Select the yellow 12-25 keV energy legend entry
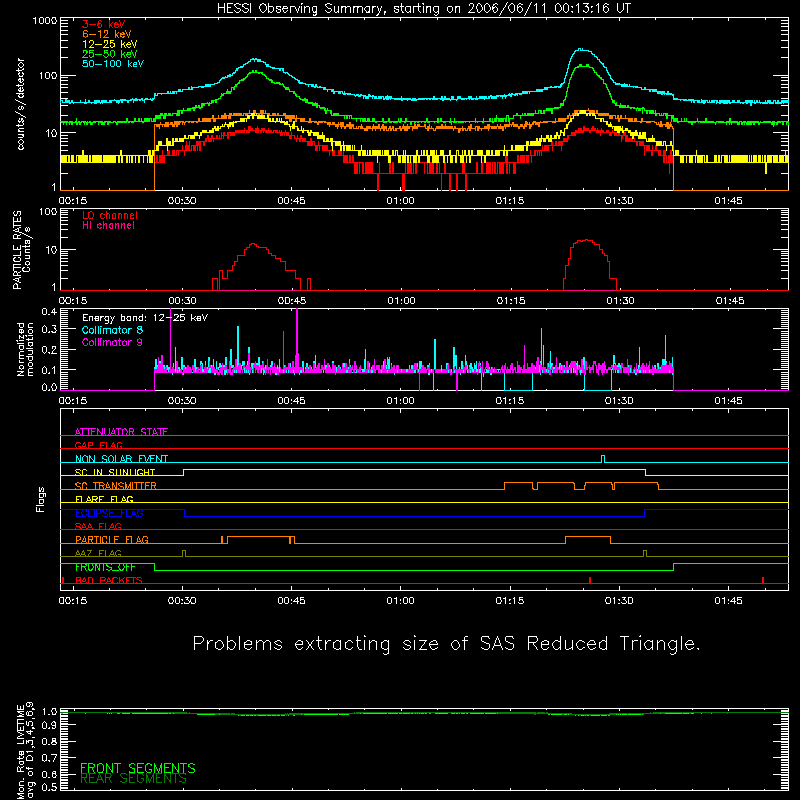 (110, 44)
